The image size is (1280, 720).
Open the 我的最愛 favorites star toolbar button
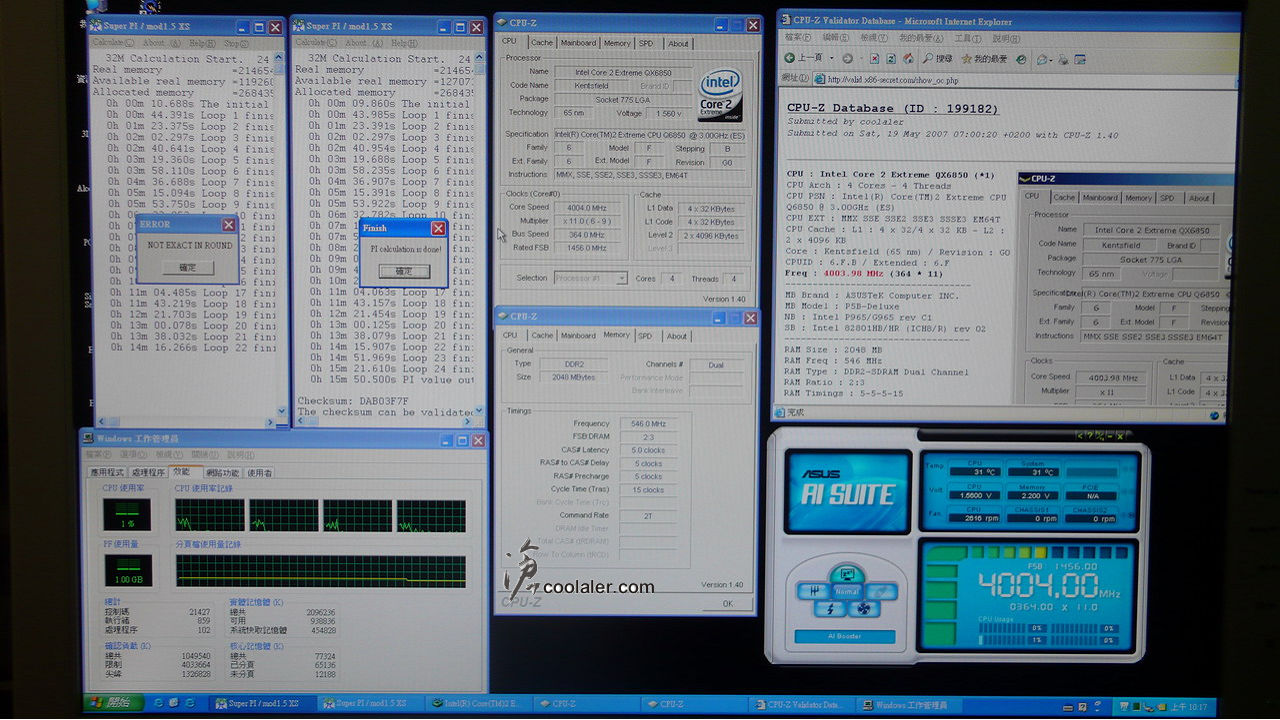(x=984, y=59)
